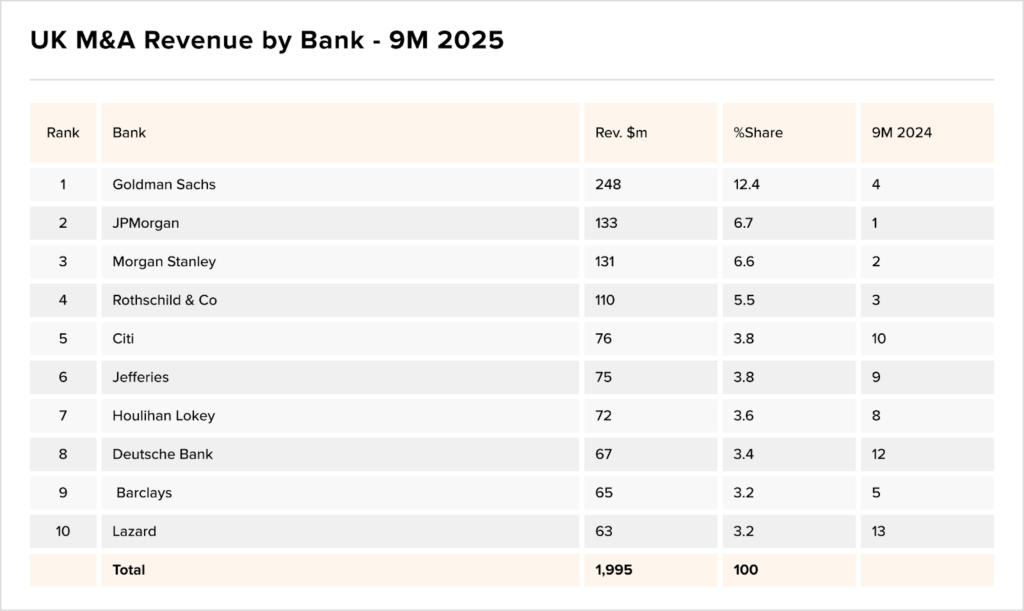Screen dimensions: 1024x611
Task: Select Rothschild & Co in the table
Action: click(x=165, y=300)
